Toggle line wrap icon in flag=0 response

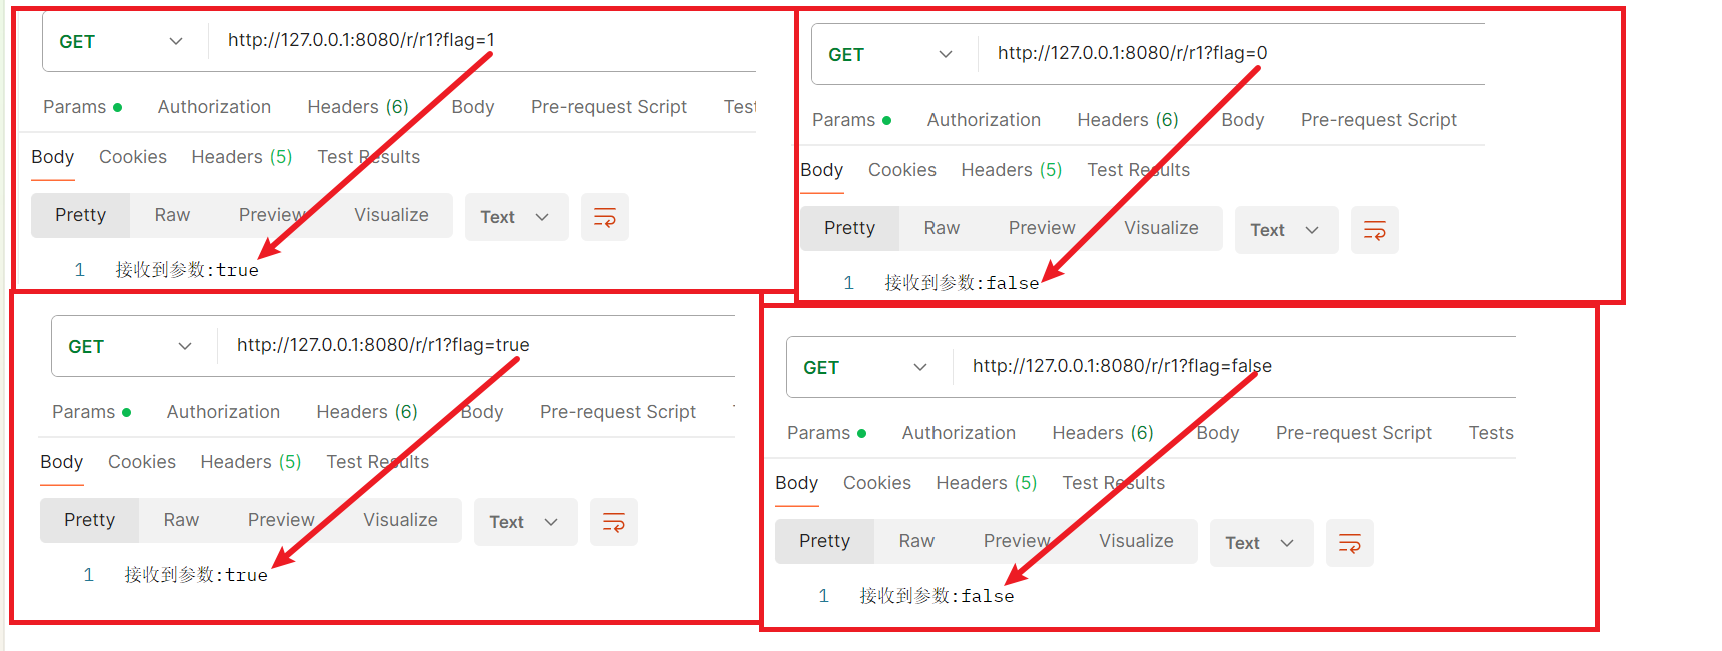(x=1375, y=230)
